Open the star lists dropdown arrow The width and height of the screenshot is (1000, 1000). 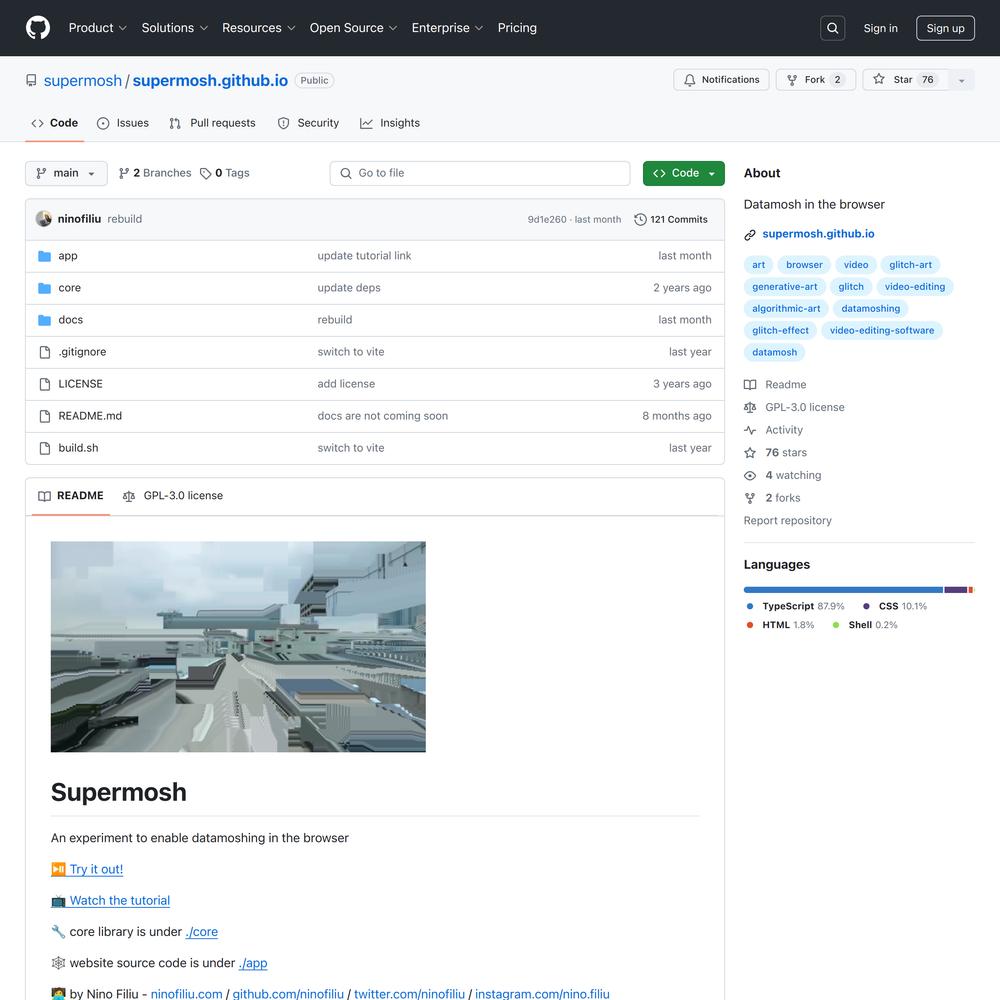[962, 80]
